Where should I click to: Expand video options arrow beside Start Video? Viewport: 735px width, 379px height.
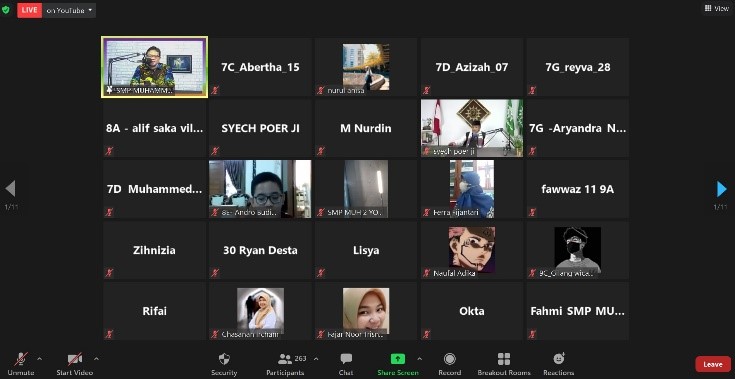(96, 359)
